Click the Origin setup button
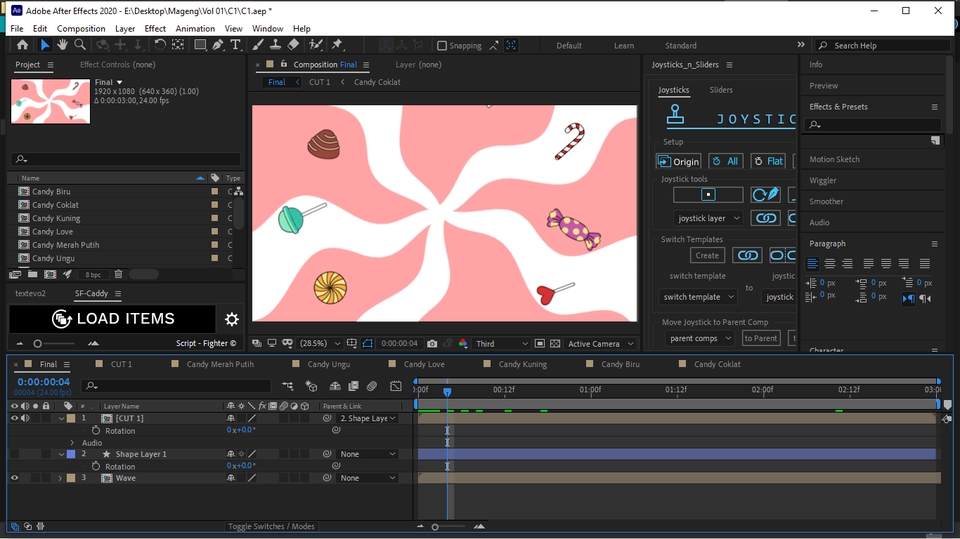The image size is (960, 539). coord(678,161)
